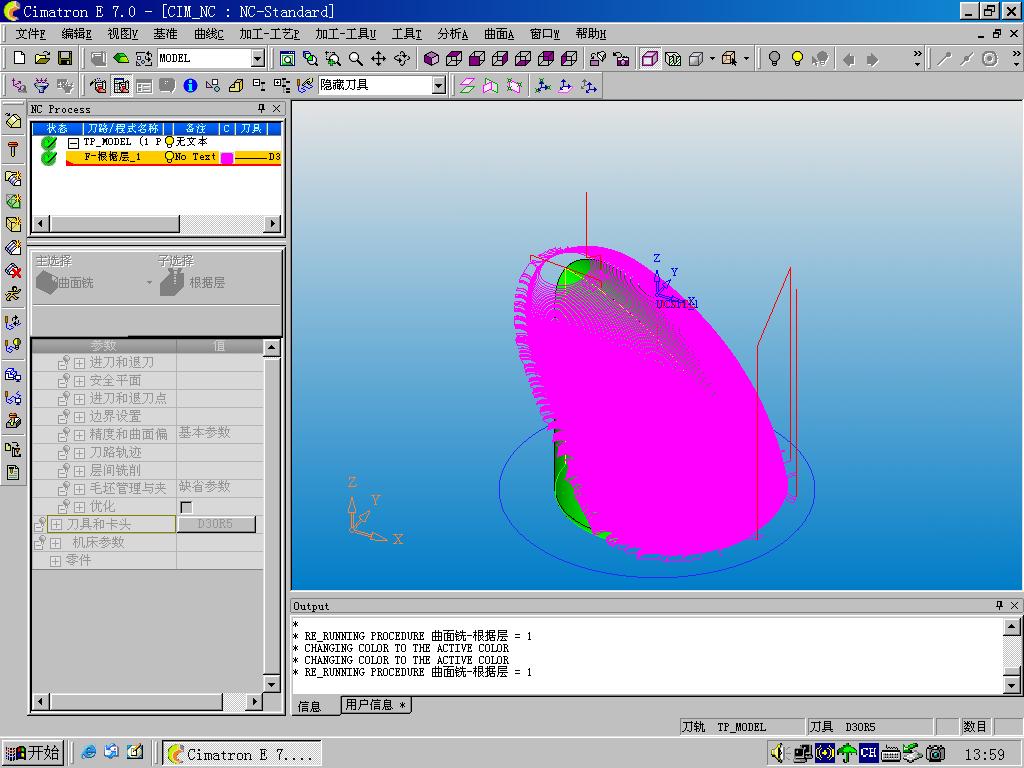Toggle the pink wireframe-shaded render mode
This screenshot has height=768, width=1024.
pyautogui.click(x=649, y=59)
